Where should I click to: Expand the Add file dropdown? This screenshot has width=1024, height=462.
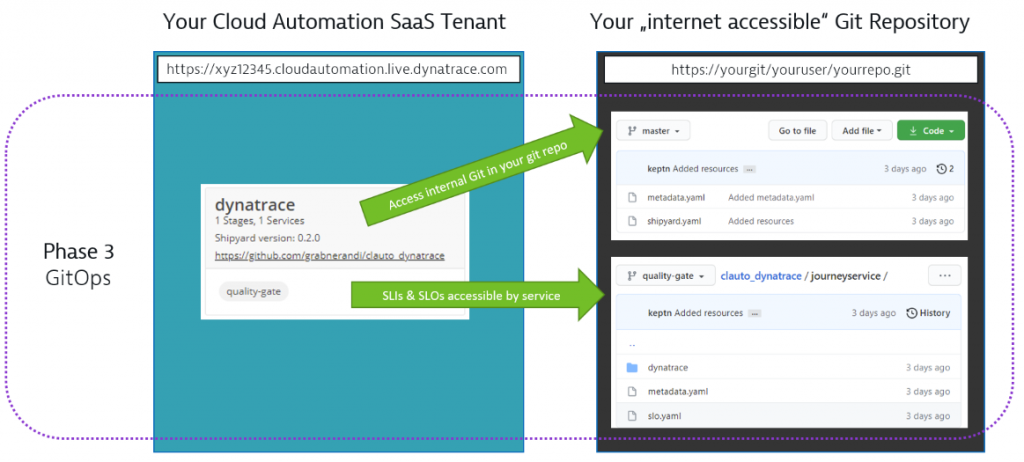click(861, 131)
